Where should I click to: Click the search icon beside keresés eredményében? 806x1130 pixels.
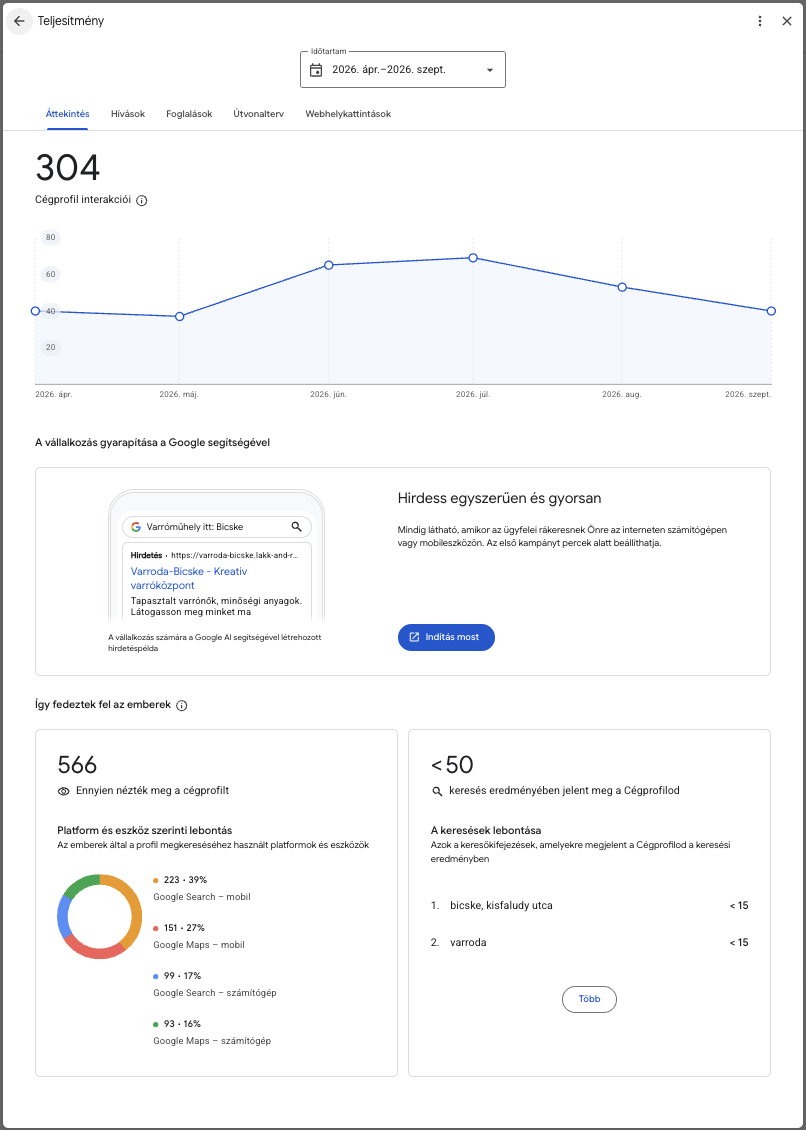(x=437, y=791)
